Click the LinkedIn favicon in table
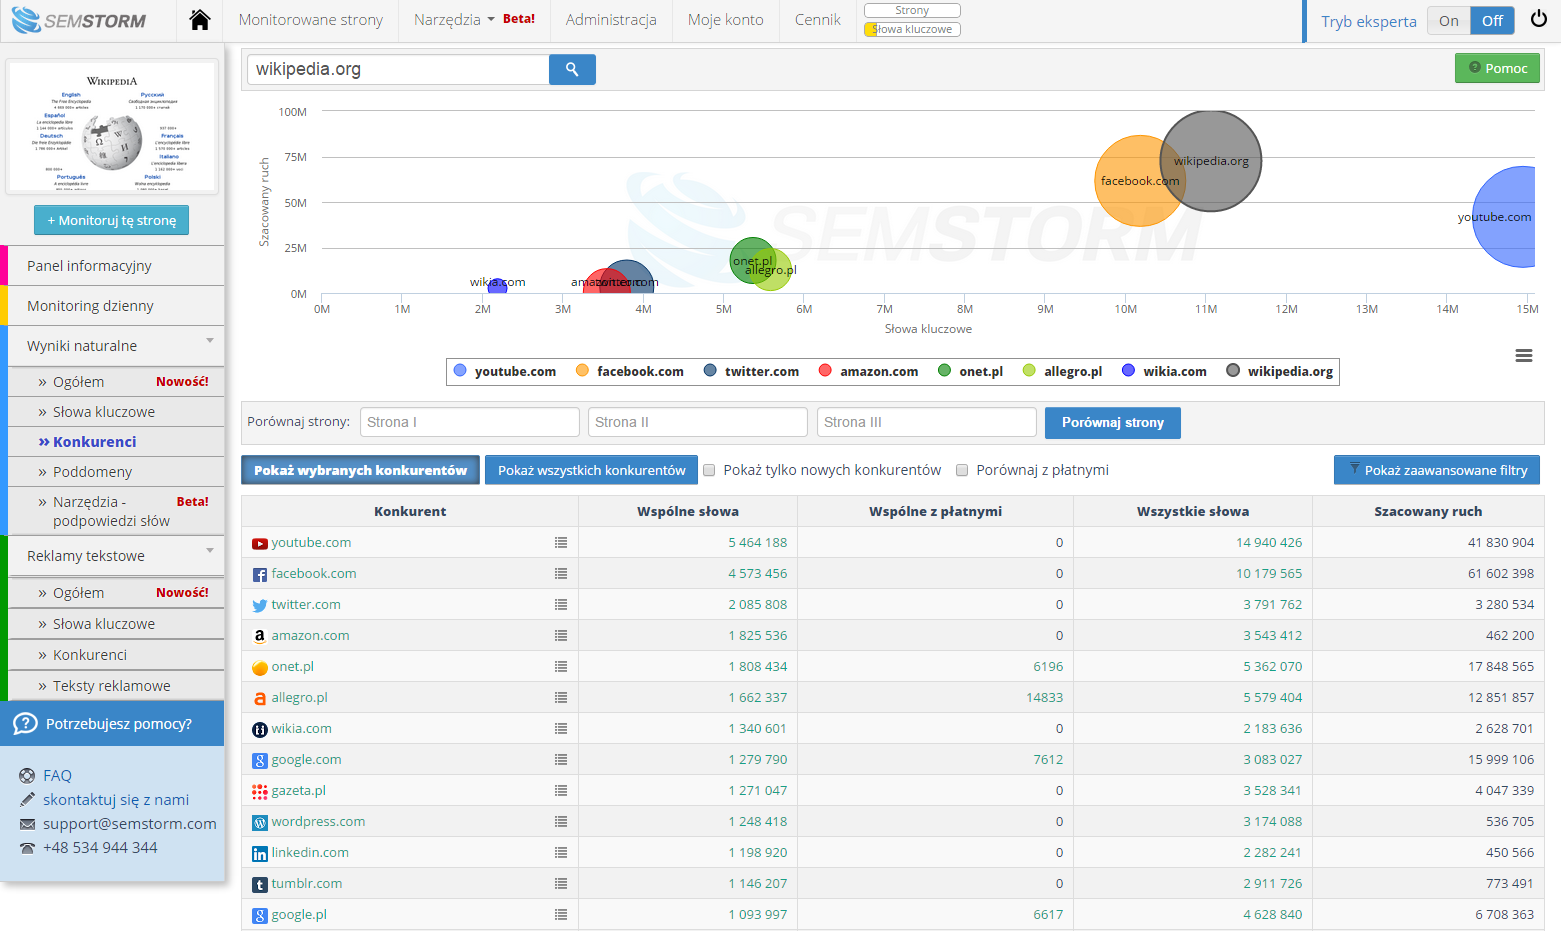The image size is (1561, 931). 260,854
